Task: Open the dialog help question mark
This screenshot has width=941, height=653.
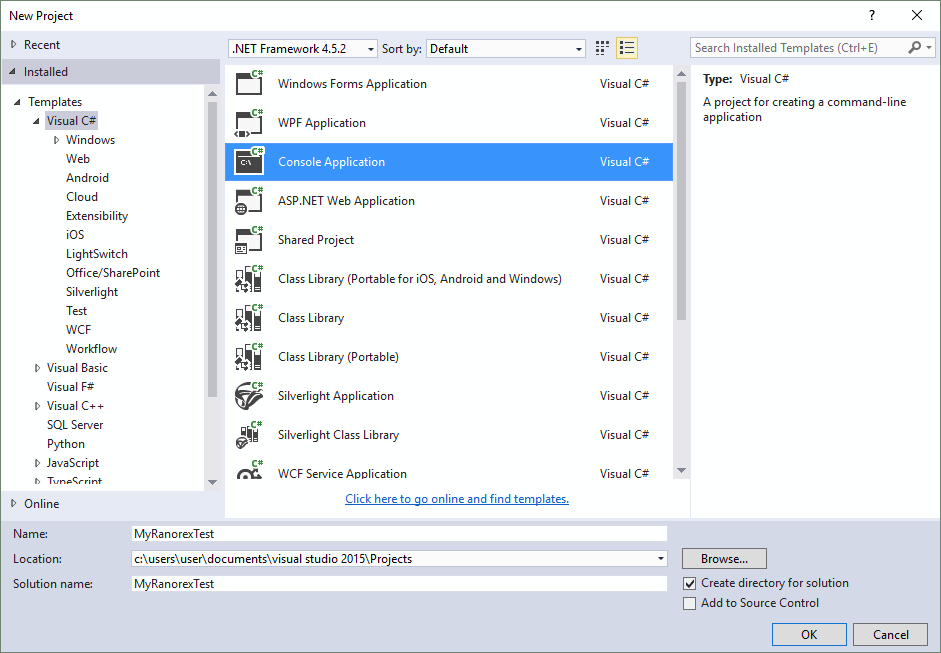Action: 872,16
